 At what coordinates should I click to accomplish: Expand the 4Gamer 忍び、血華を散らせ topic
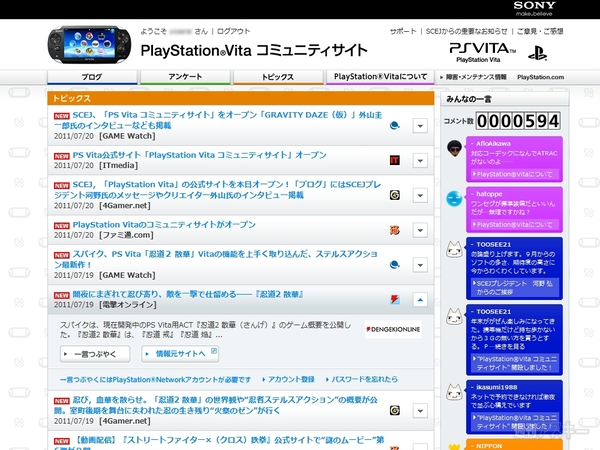pos(420,411)
